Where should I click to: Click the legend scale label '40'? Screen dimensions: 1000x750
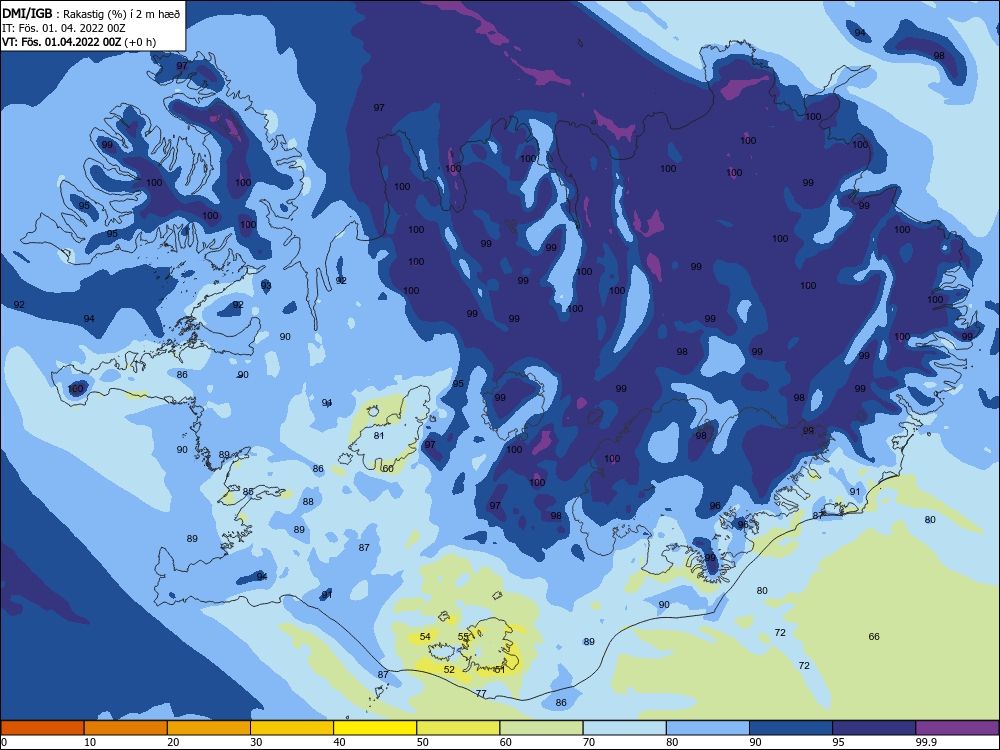tap(340, 742)
